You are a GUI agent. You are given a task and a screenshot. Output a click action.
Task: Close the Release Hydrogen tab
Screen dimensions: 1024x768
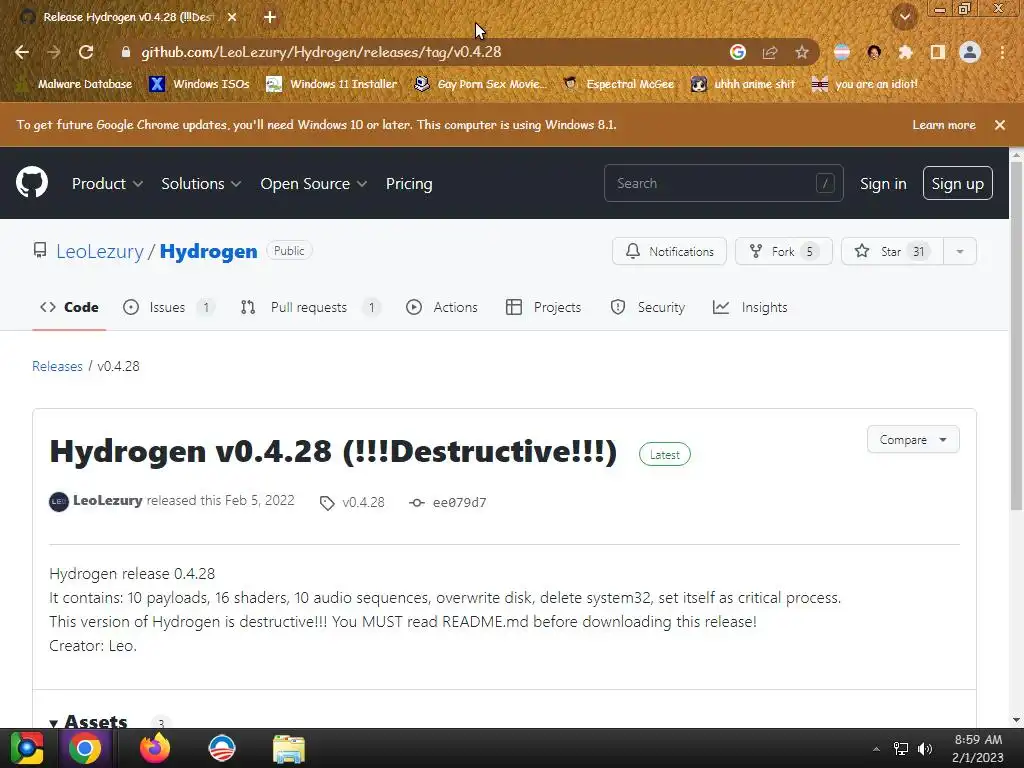(x=232, y=18)
